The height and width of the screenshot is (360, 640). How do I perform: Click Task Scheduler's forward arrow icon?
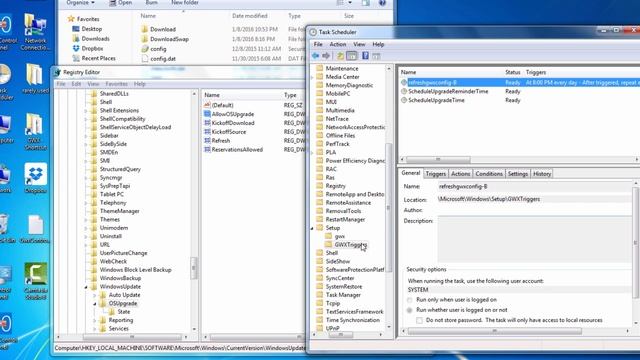pos(326,56)
